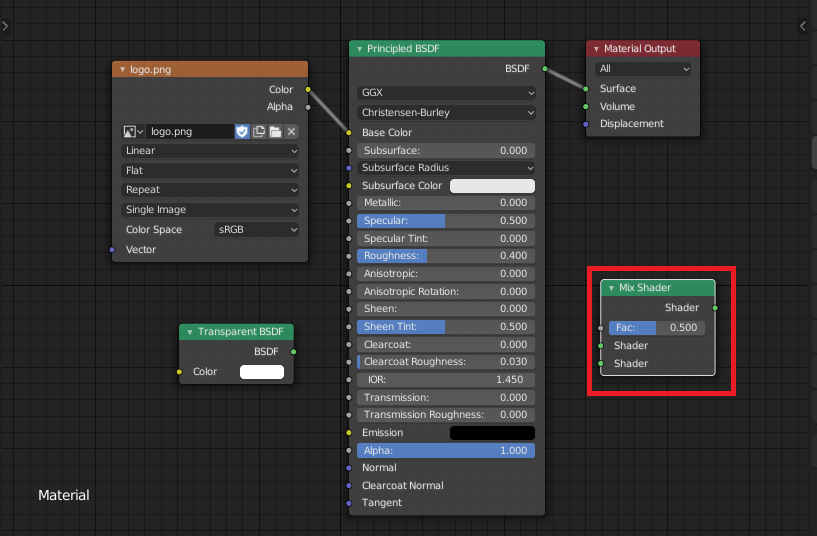Screen dimensions: 817x536
Task: Click the Clearcoat Normal input socket
Action: pos(349,485)
